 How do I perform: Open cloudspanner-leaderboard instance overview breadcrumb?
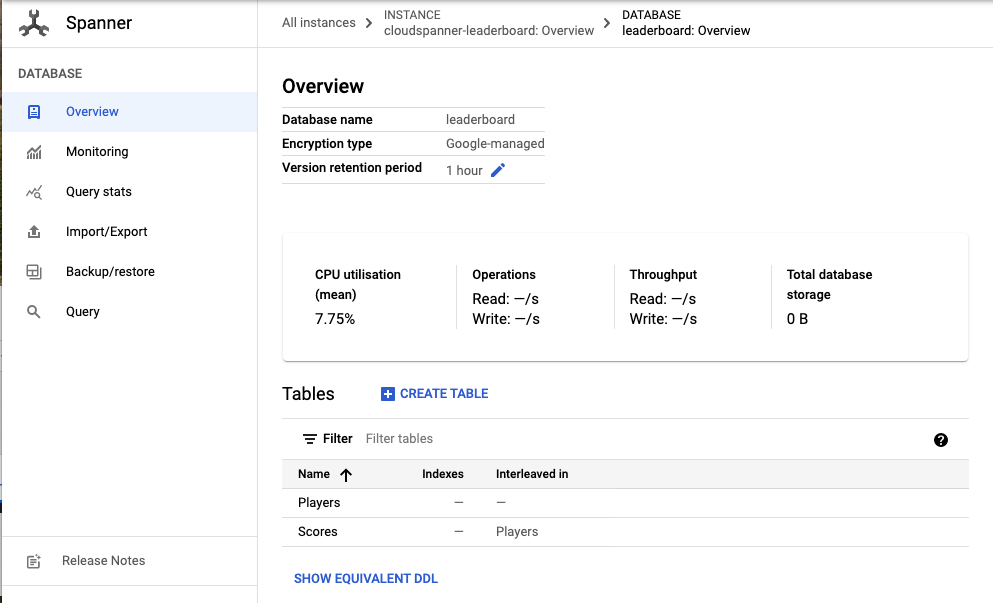click(x=489, y=30)
